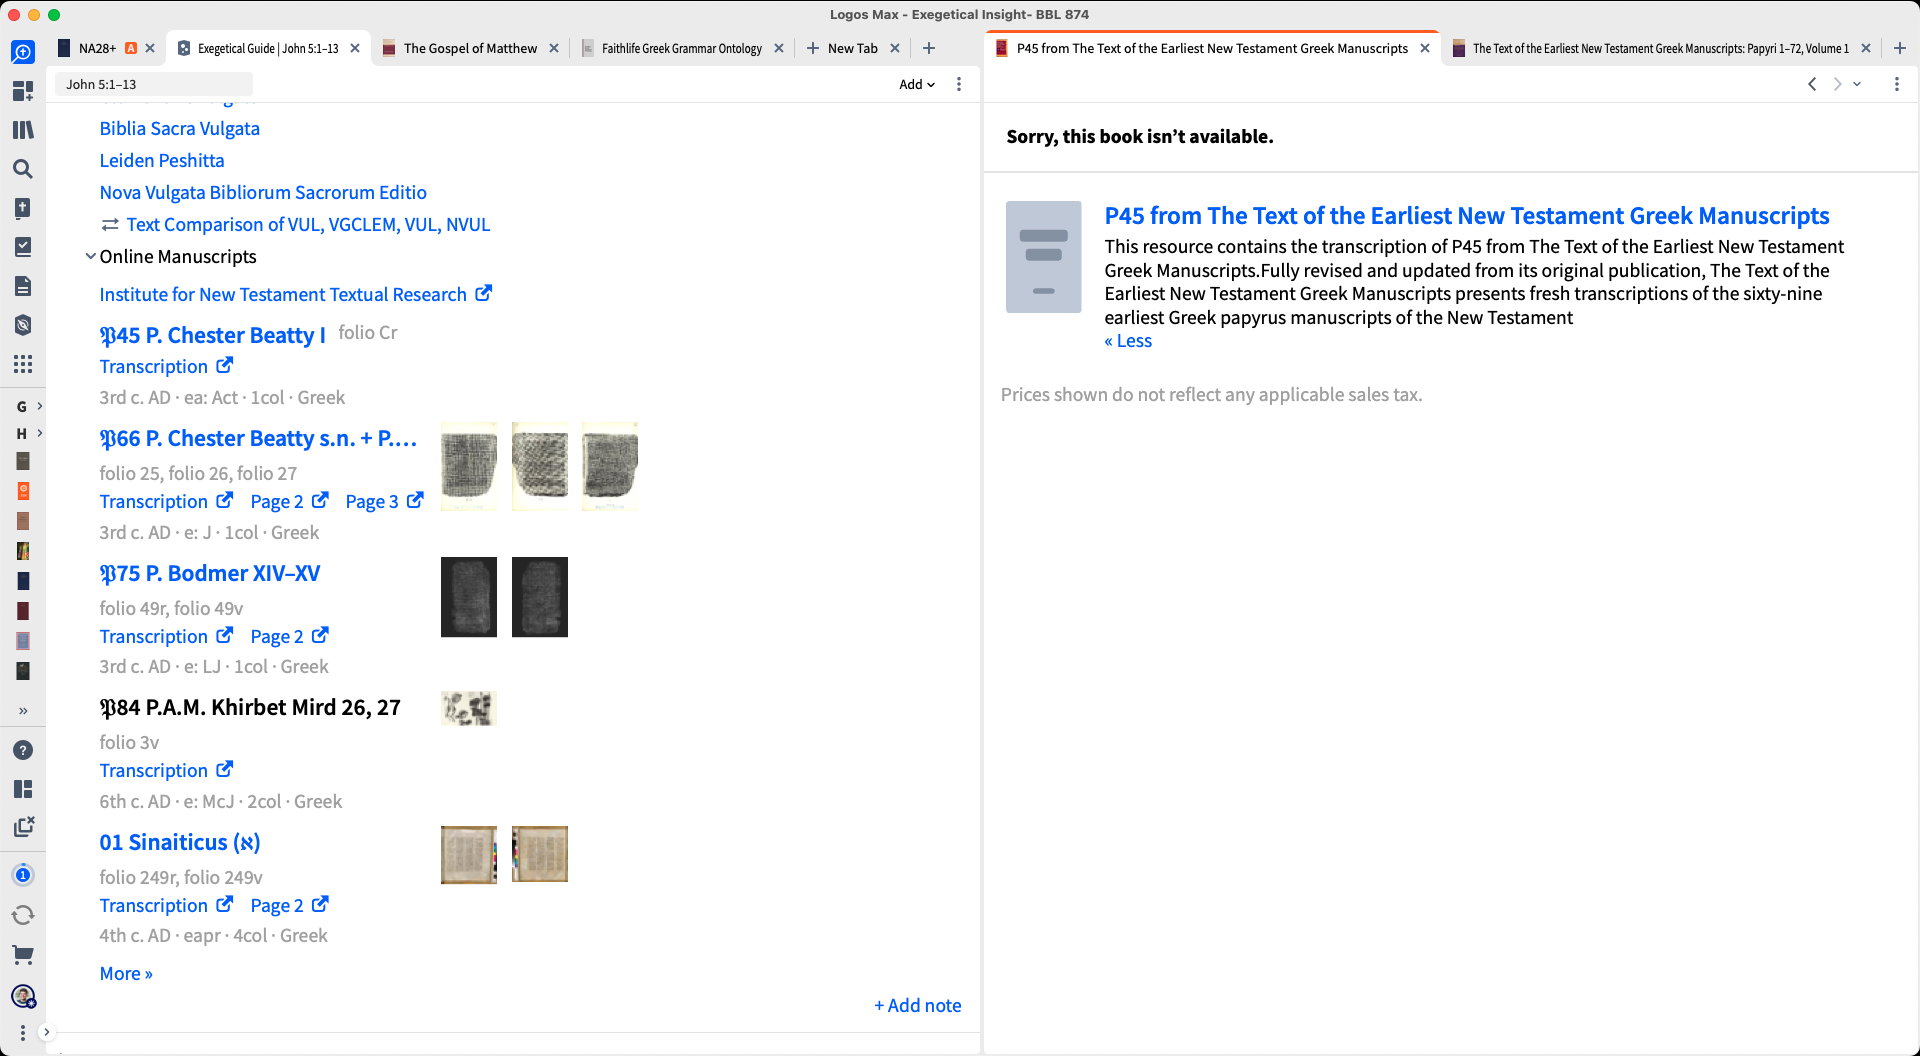Open 𝔓66 Page 3 link
Image resolution: width=1920 pixels, height=1056 pixels.
pos(384,502)
